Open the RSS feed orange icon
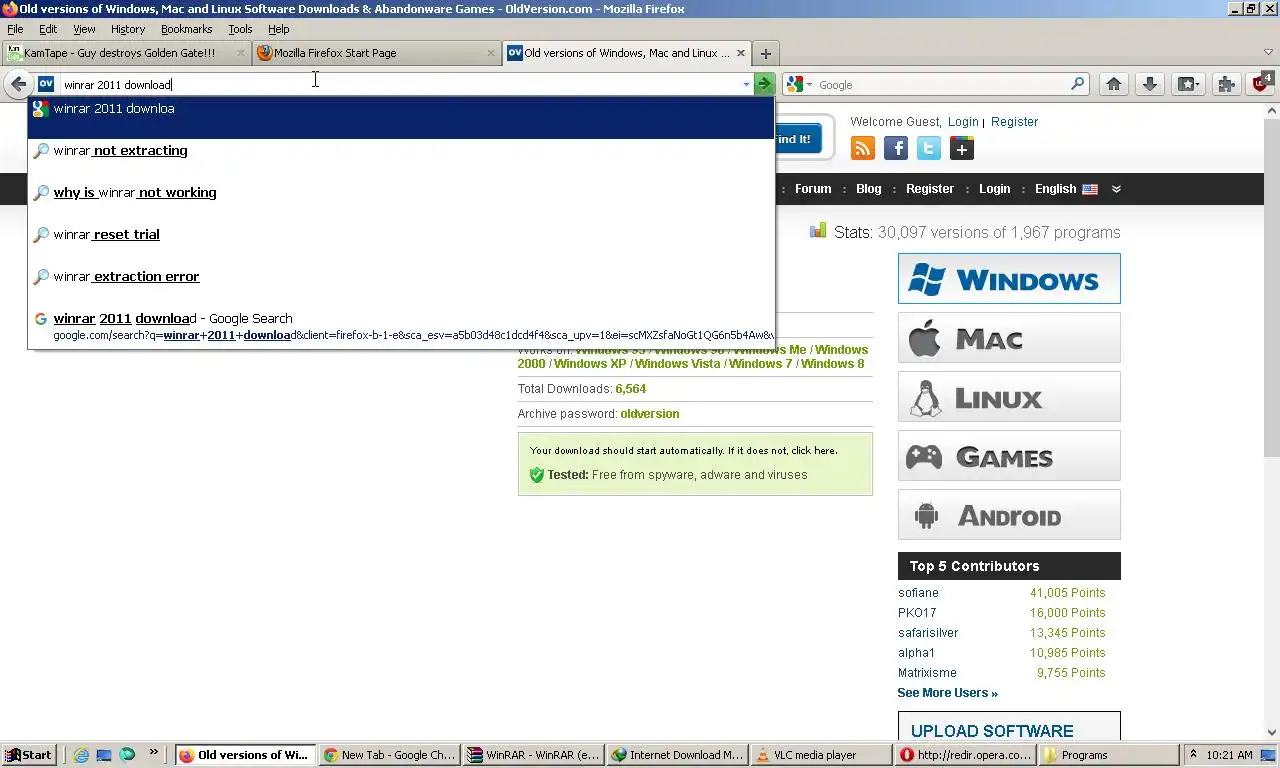The width and height of the screenshot is (1280, 768). click(863, 149)
